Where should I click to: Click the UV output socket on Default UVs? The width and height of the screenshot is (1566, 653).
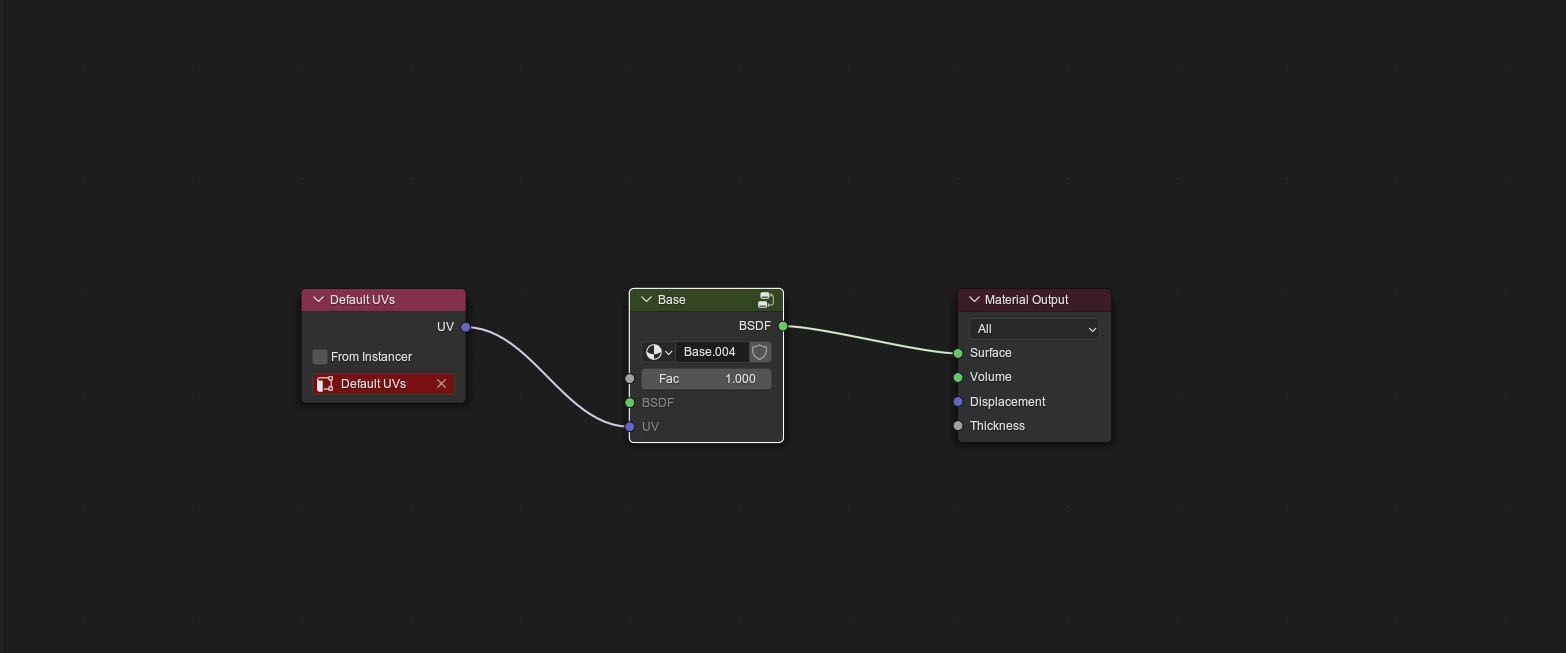[x=466, y=327]
